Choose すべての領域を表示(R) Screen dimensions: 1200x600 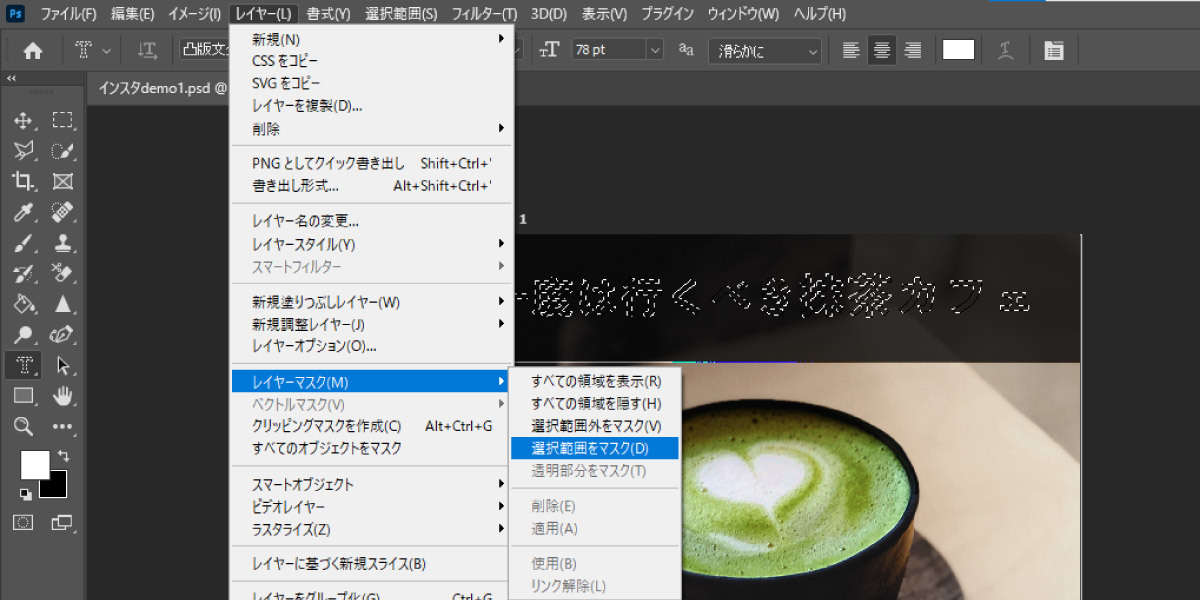click(x=594, y=381)
